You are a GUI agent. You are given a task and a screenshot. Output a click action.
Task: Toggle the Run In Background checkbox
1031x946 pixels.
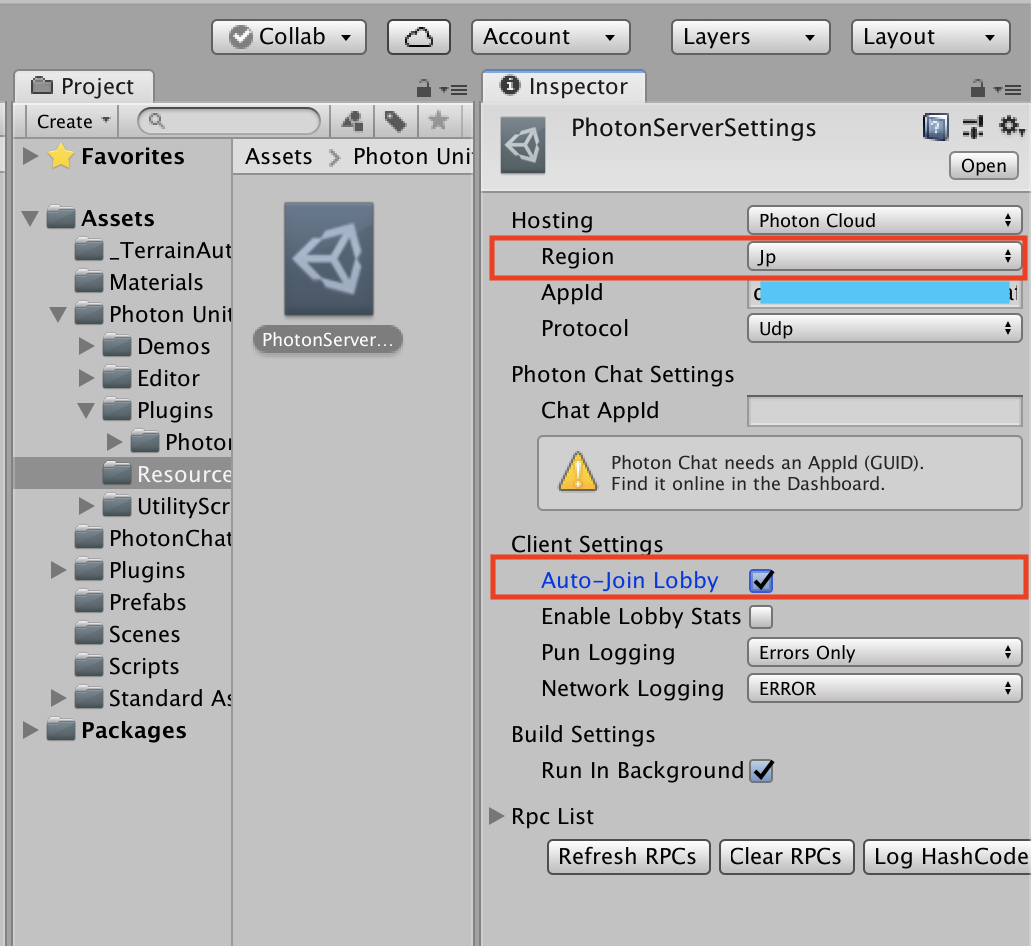[x=761, y=770]
